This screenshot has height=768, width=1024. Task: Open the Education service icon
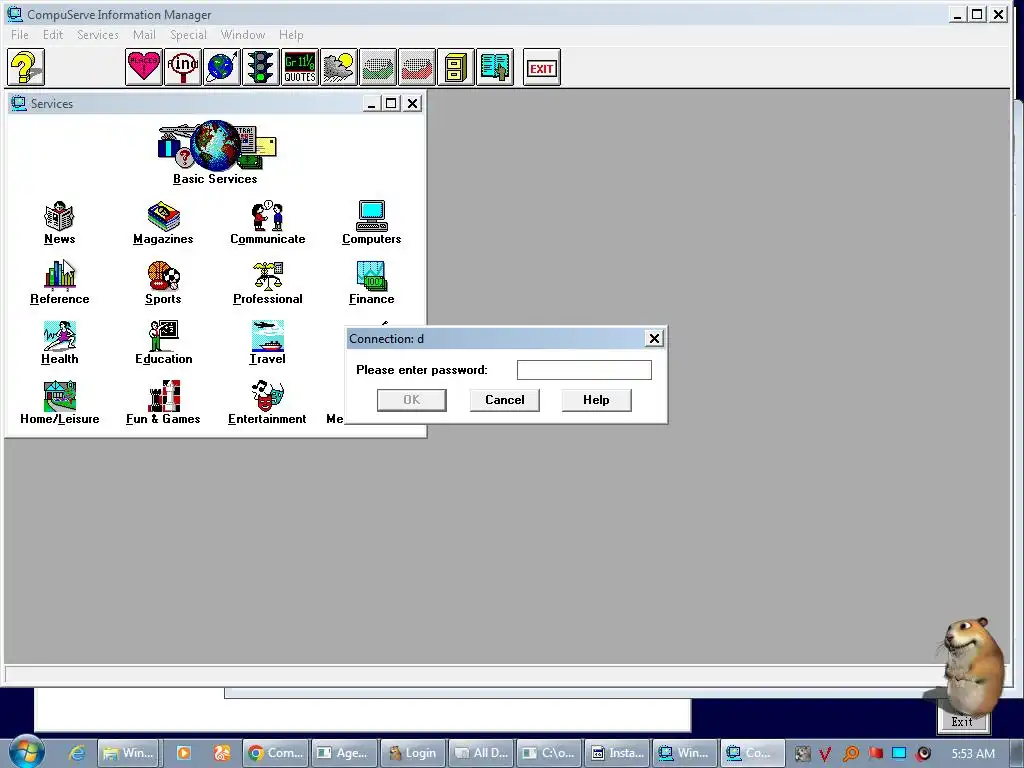163,343
